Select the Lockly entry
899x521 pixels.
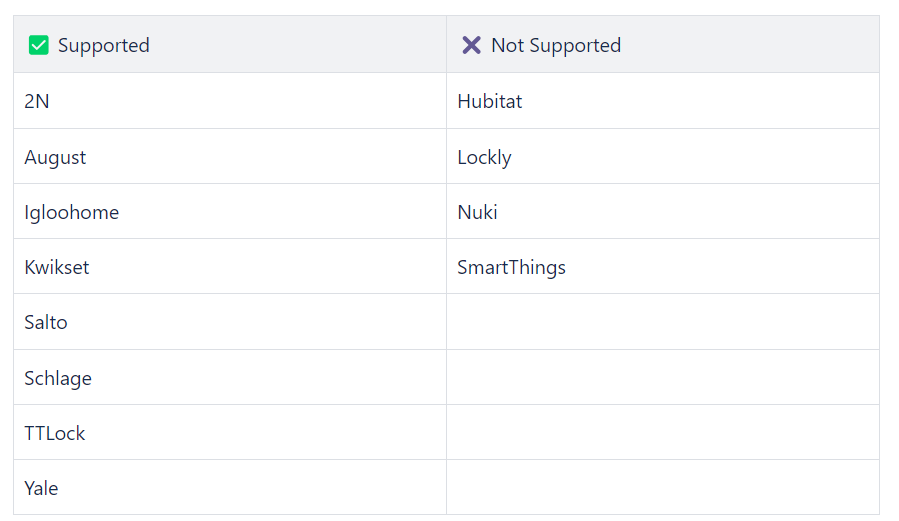[663, 156]
